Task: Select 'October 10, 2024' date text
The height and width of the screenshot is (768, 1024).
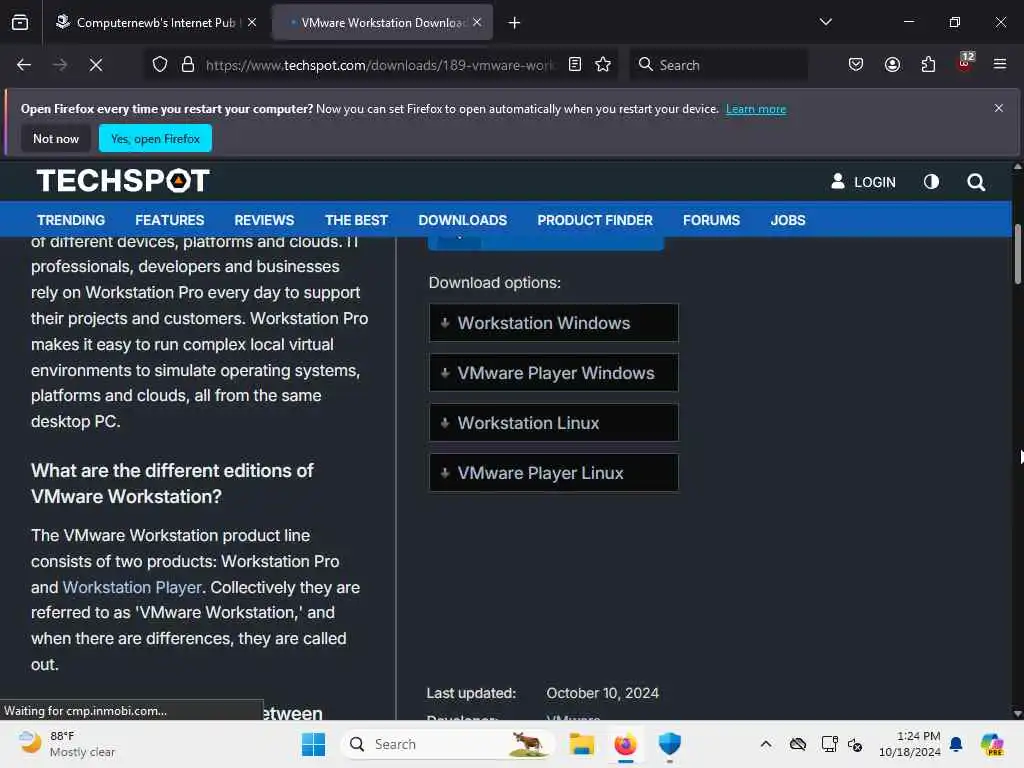Action: coord(602,693)
